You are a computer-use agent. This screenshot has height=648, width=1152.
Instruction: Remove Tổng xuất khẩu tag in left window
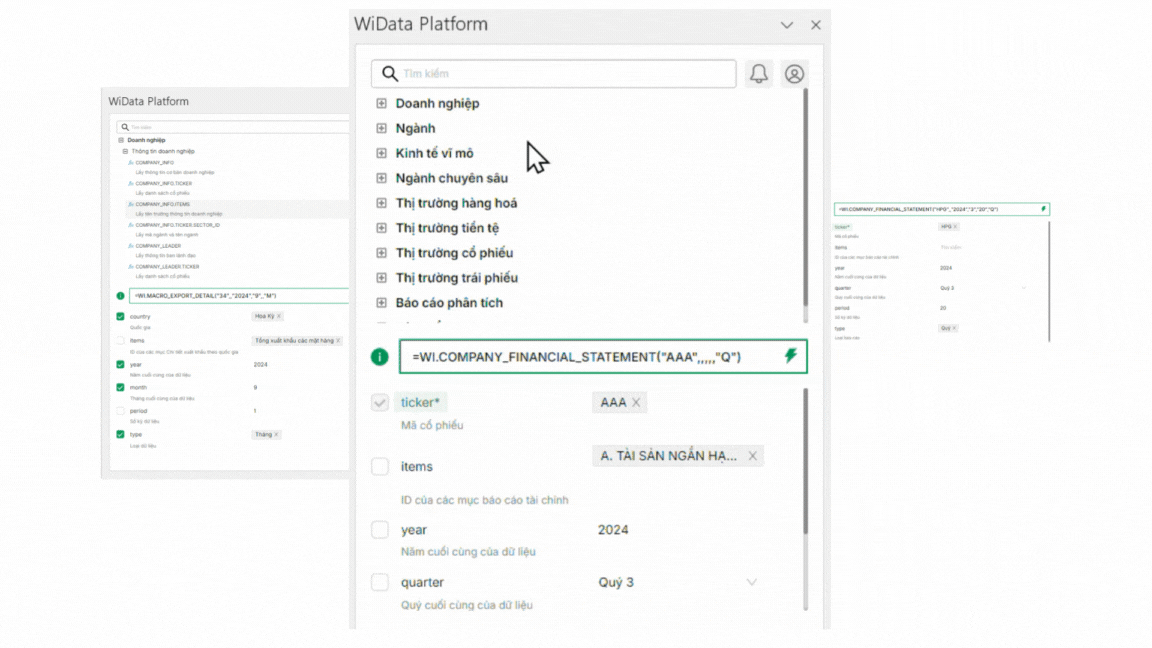click(338, 341)
